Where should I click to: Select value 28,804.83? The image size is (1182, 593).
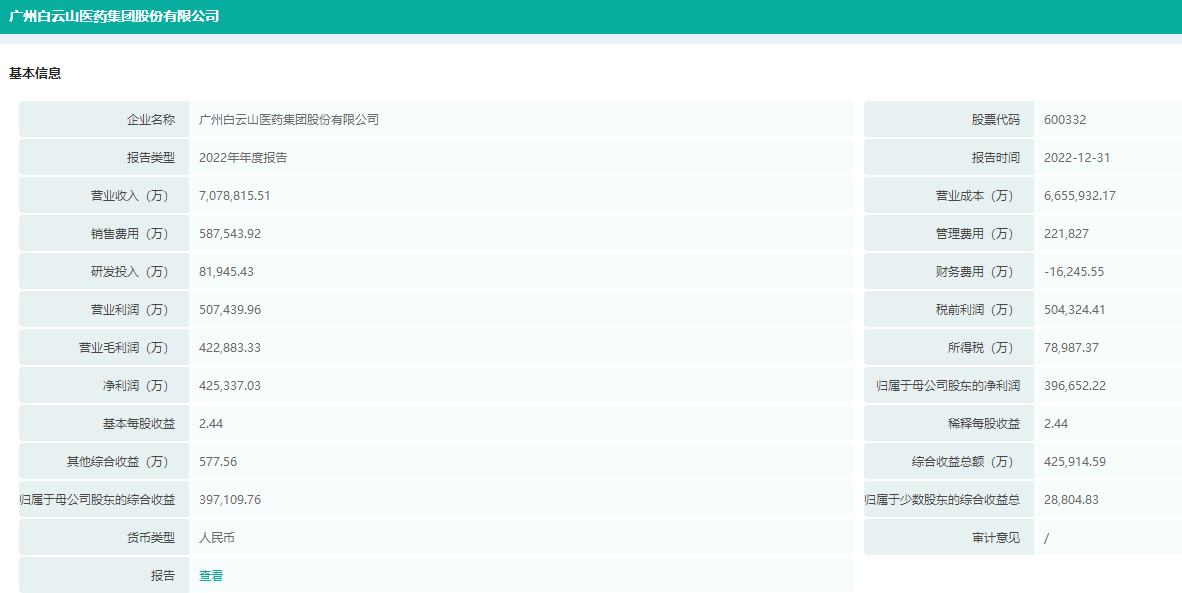pos(1071,500)
